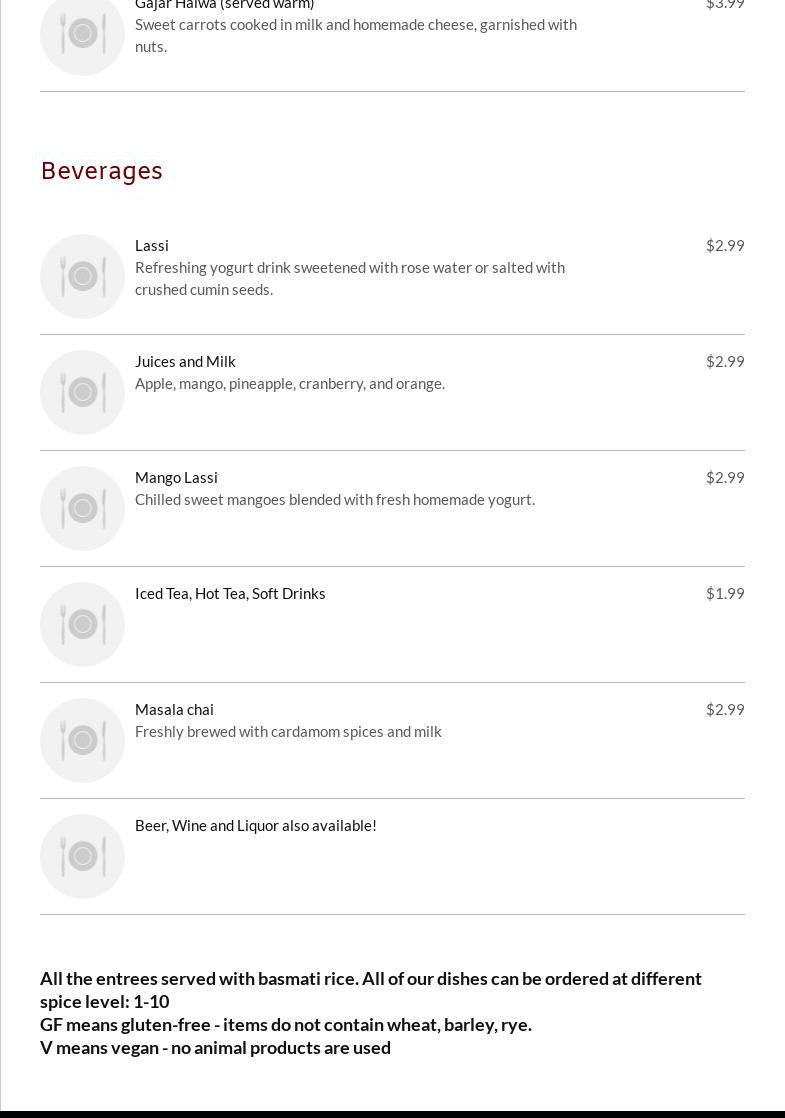Open the Masala chai placeholder plate image
Screen dimensions: 785x1118
82,740
